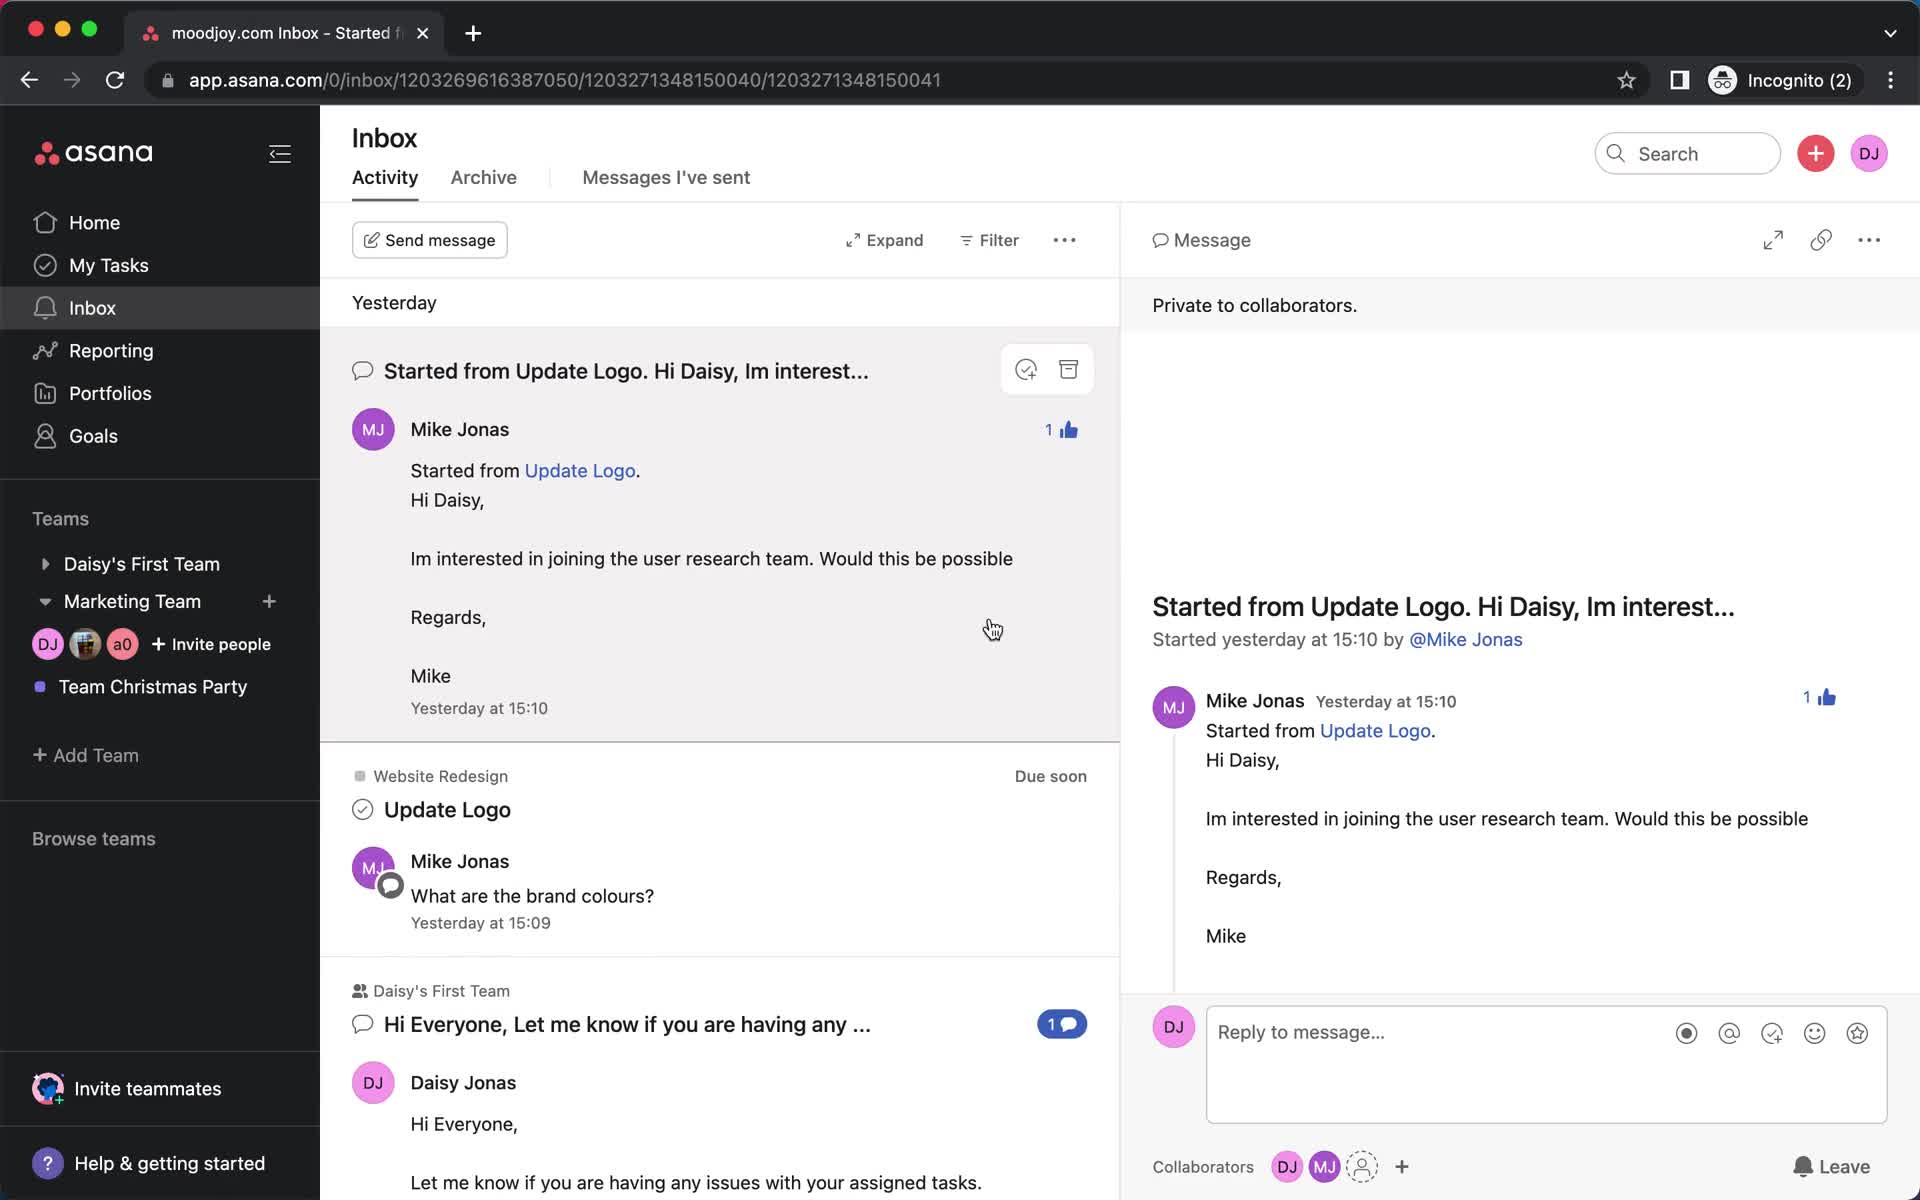Switch to the Messages I've sent tab

tap(665, 177)
